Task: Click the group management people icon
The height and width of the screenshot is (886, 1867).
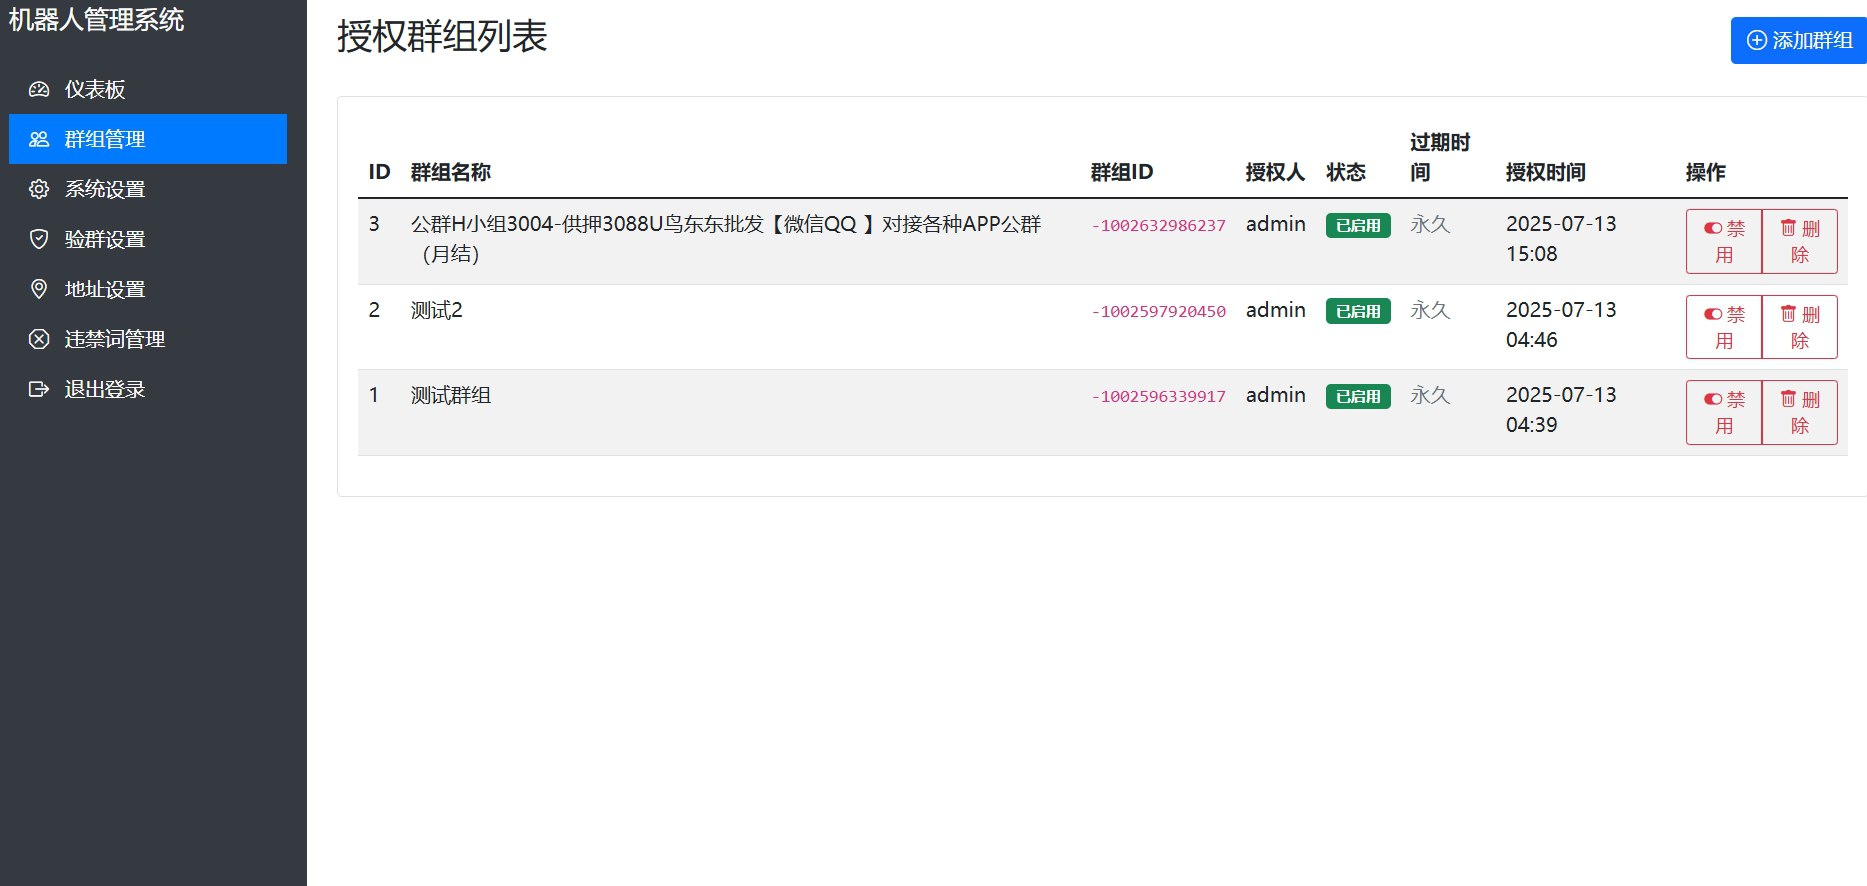Action: [x=39, y=139]
